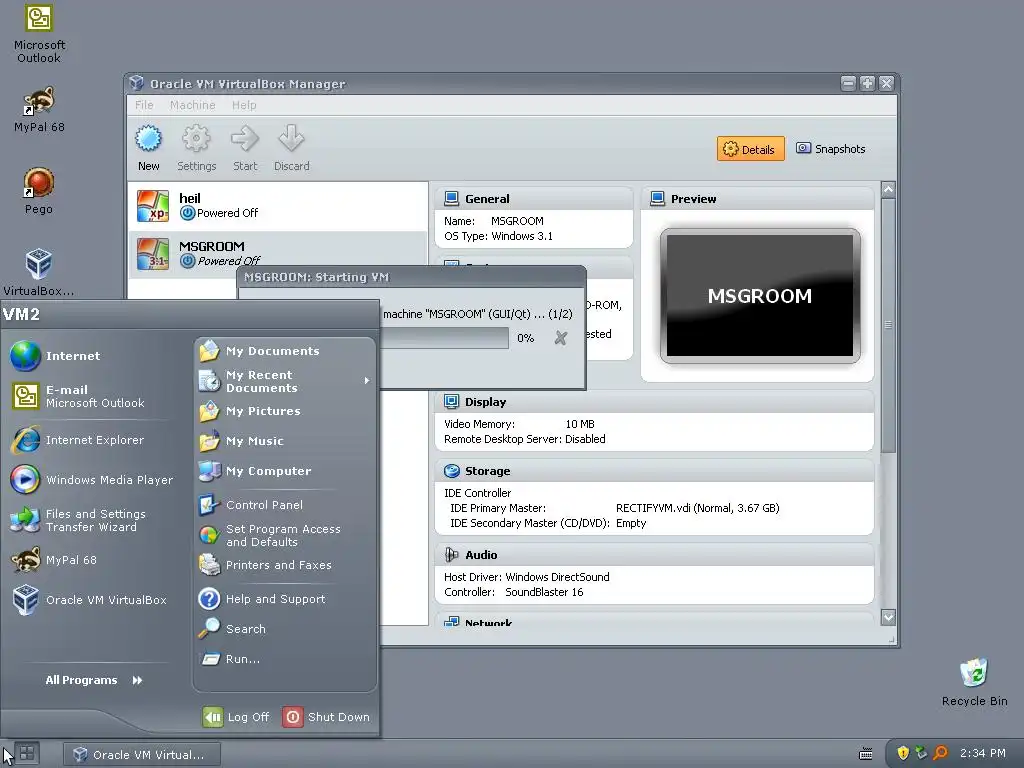Click Oracle VM VirtualBox taskbar button

point(142,754)
